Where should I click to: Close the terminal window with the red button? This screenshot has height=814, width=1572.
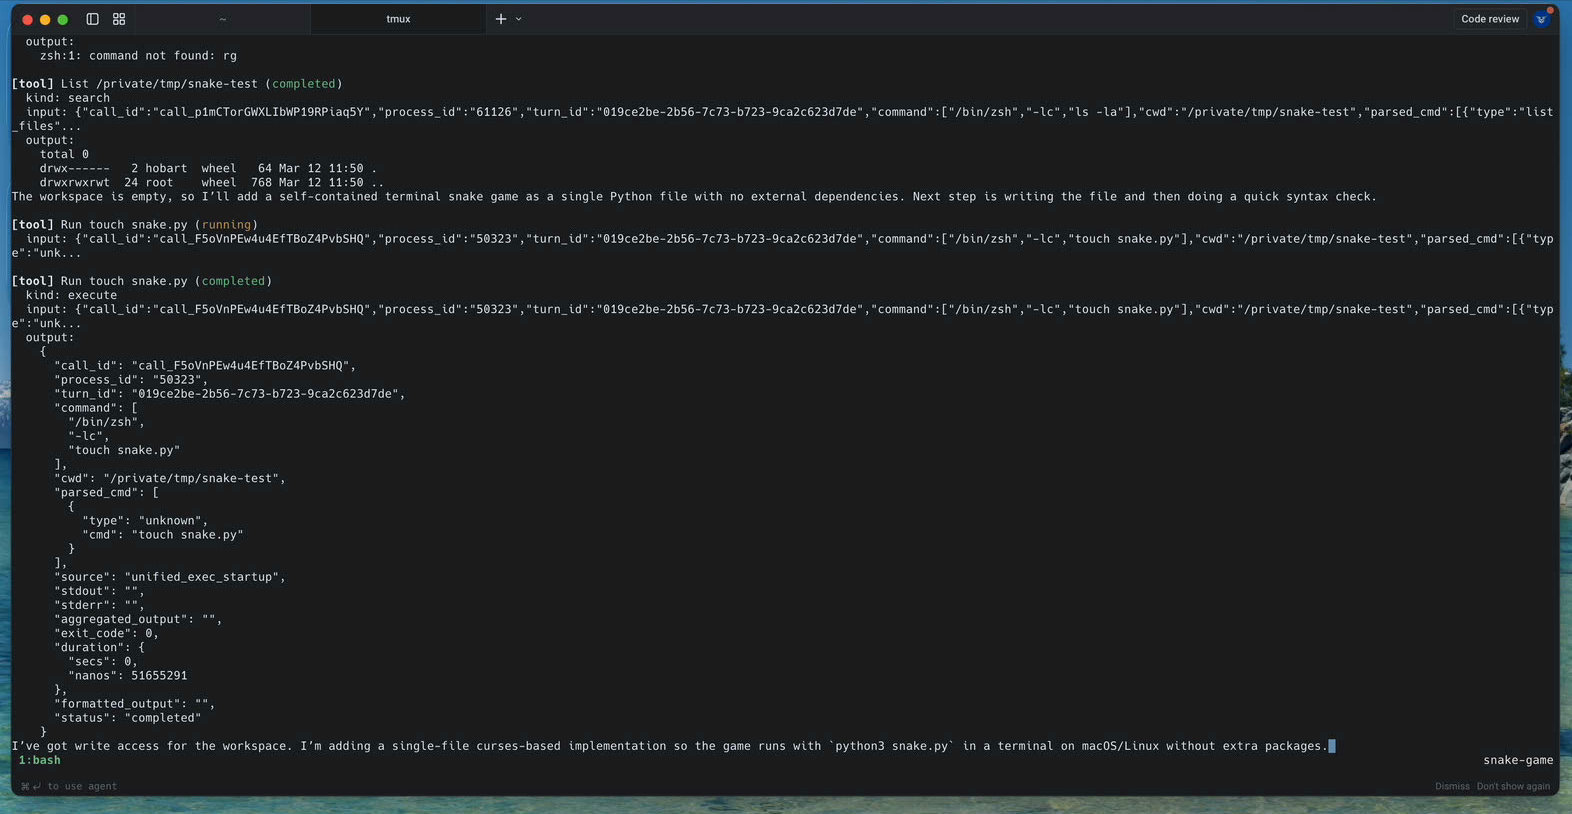[x=27, y=19]
